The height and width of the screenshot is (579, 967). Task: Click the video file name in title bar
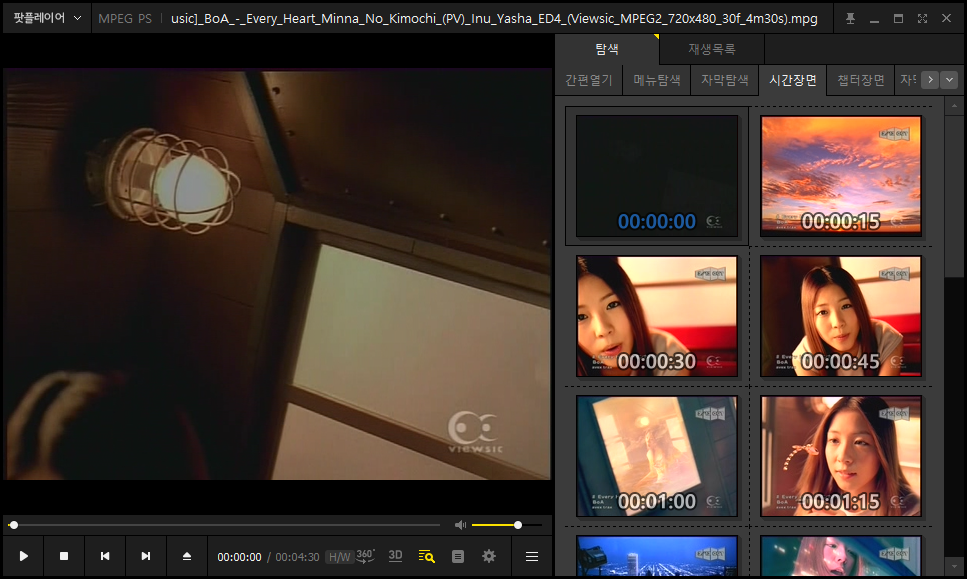[x=494, y=18]
